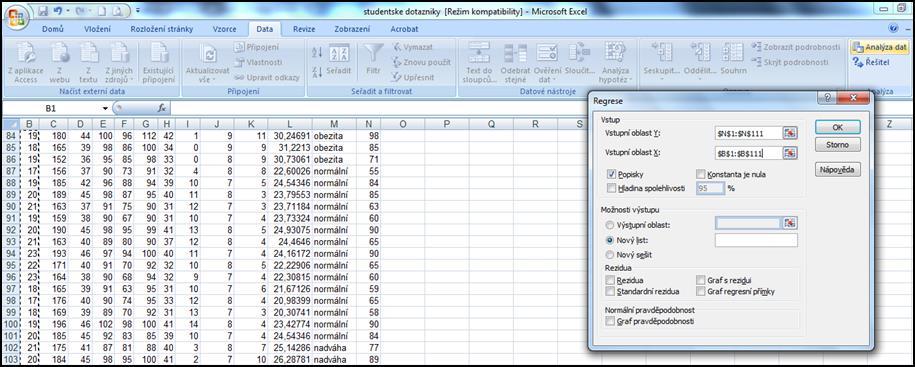
Task: Toggle the Filtr funnel icon
Action: [x=373, y=59]
